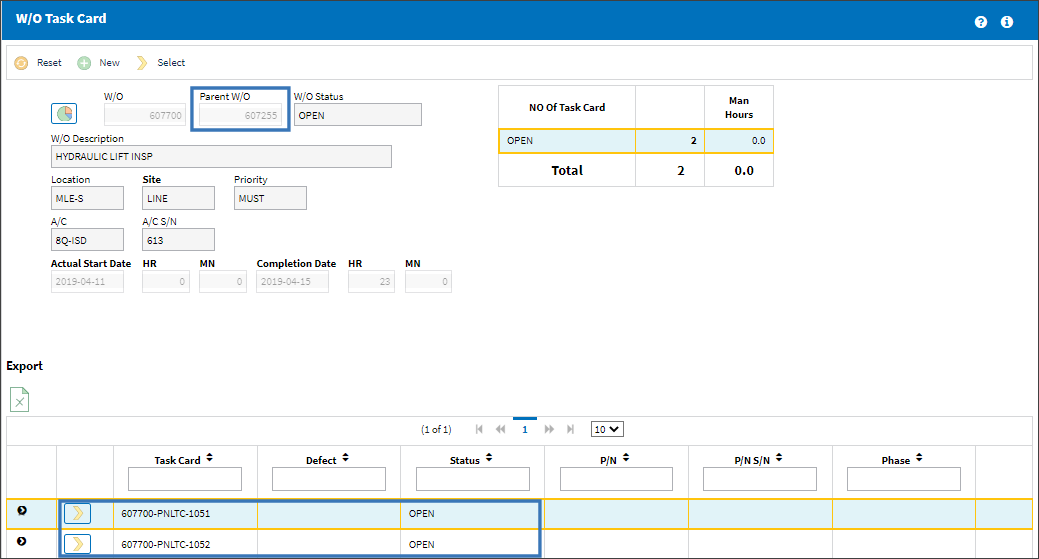This screenshot has width=1039, height=559.
Task: Click the Site field LINE
Action: click(x=178, y=198)
